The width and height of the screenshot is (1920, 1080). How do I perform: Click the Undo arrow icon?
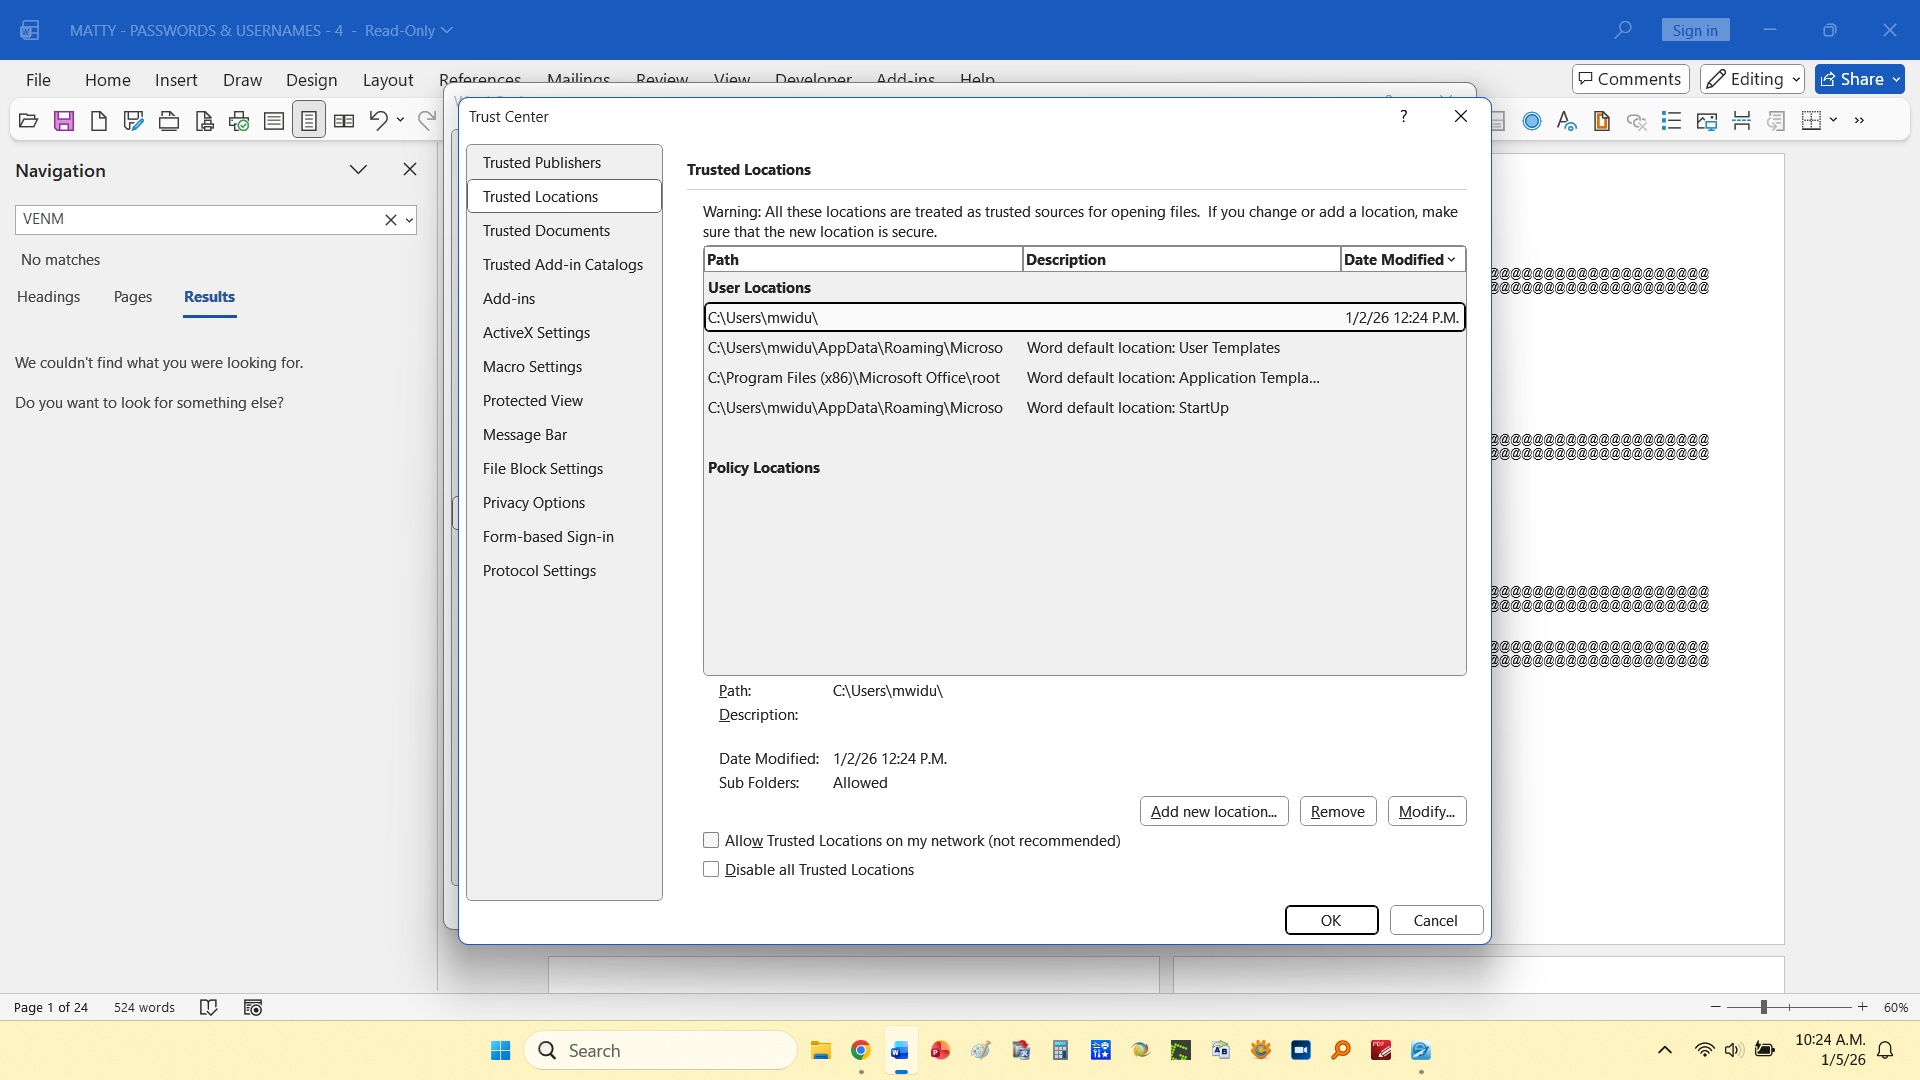tap(377, 121)
